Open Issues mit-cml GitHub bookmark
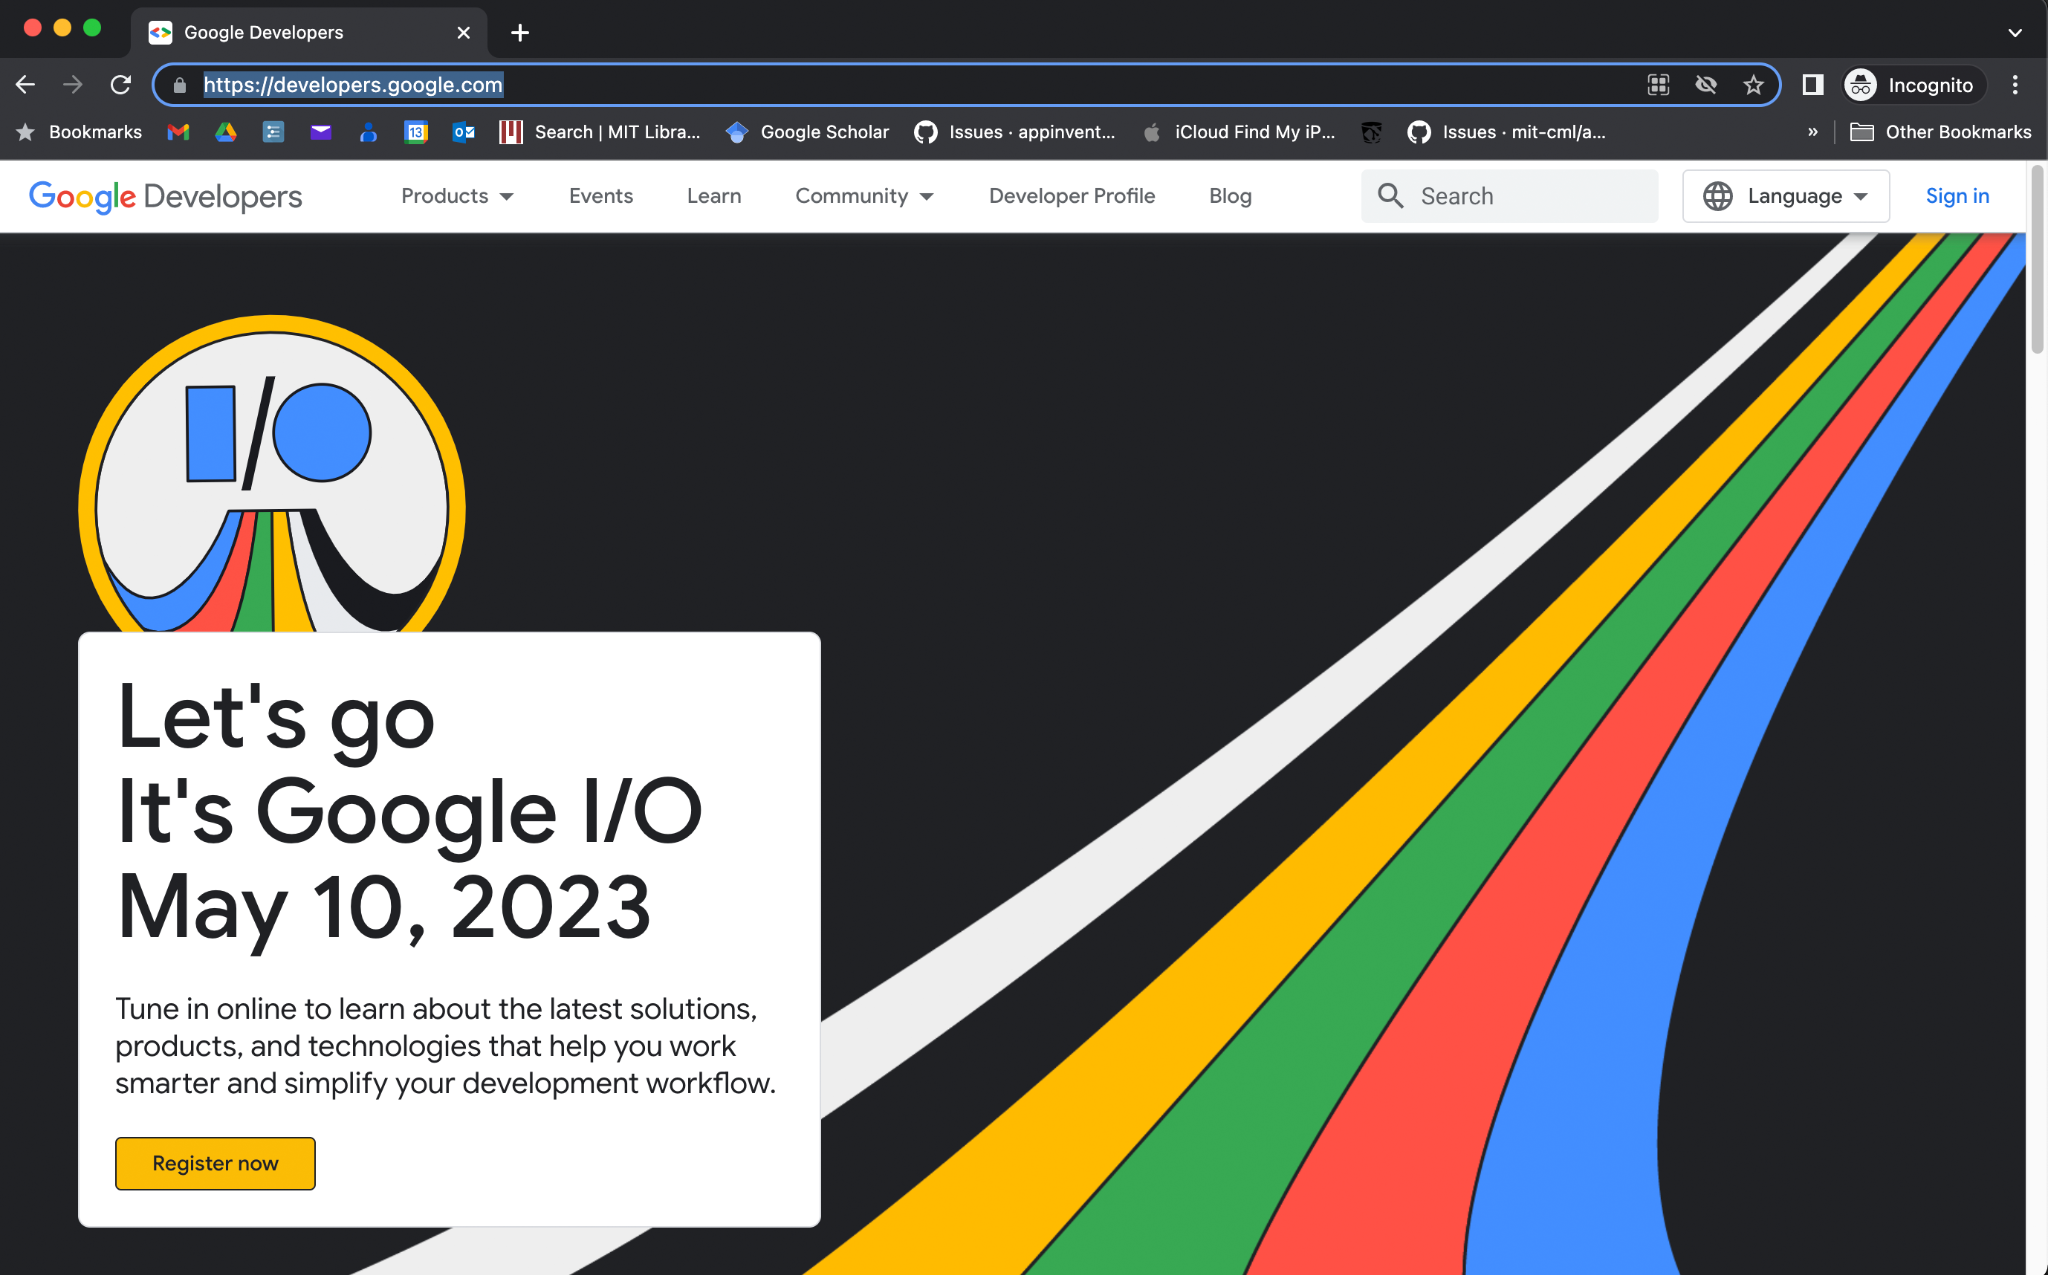The width and height of the screenshot is (2048, 1275). coord(1507,132)
